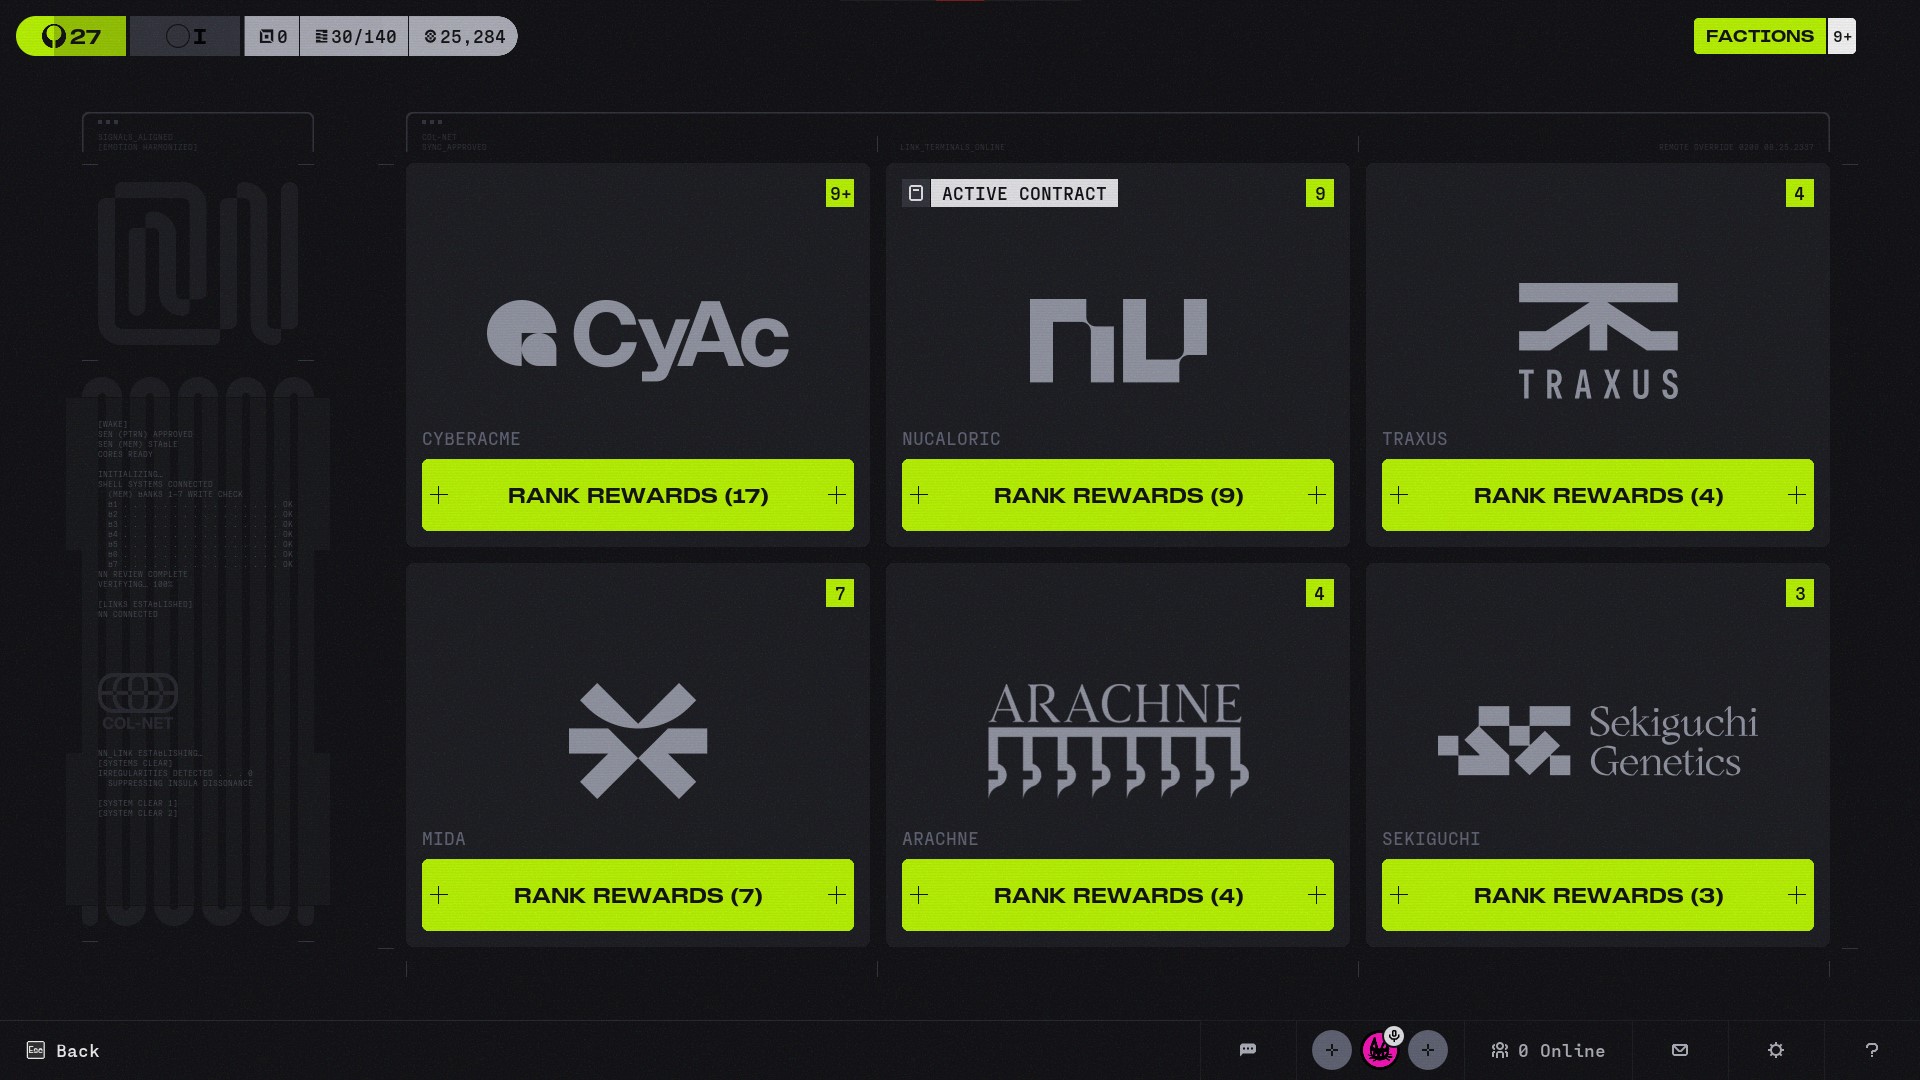Screen dimensions: 1920x1080
Task: Select the Sekiguchi Genetics logo card
Action: (1598, 740)
